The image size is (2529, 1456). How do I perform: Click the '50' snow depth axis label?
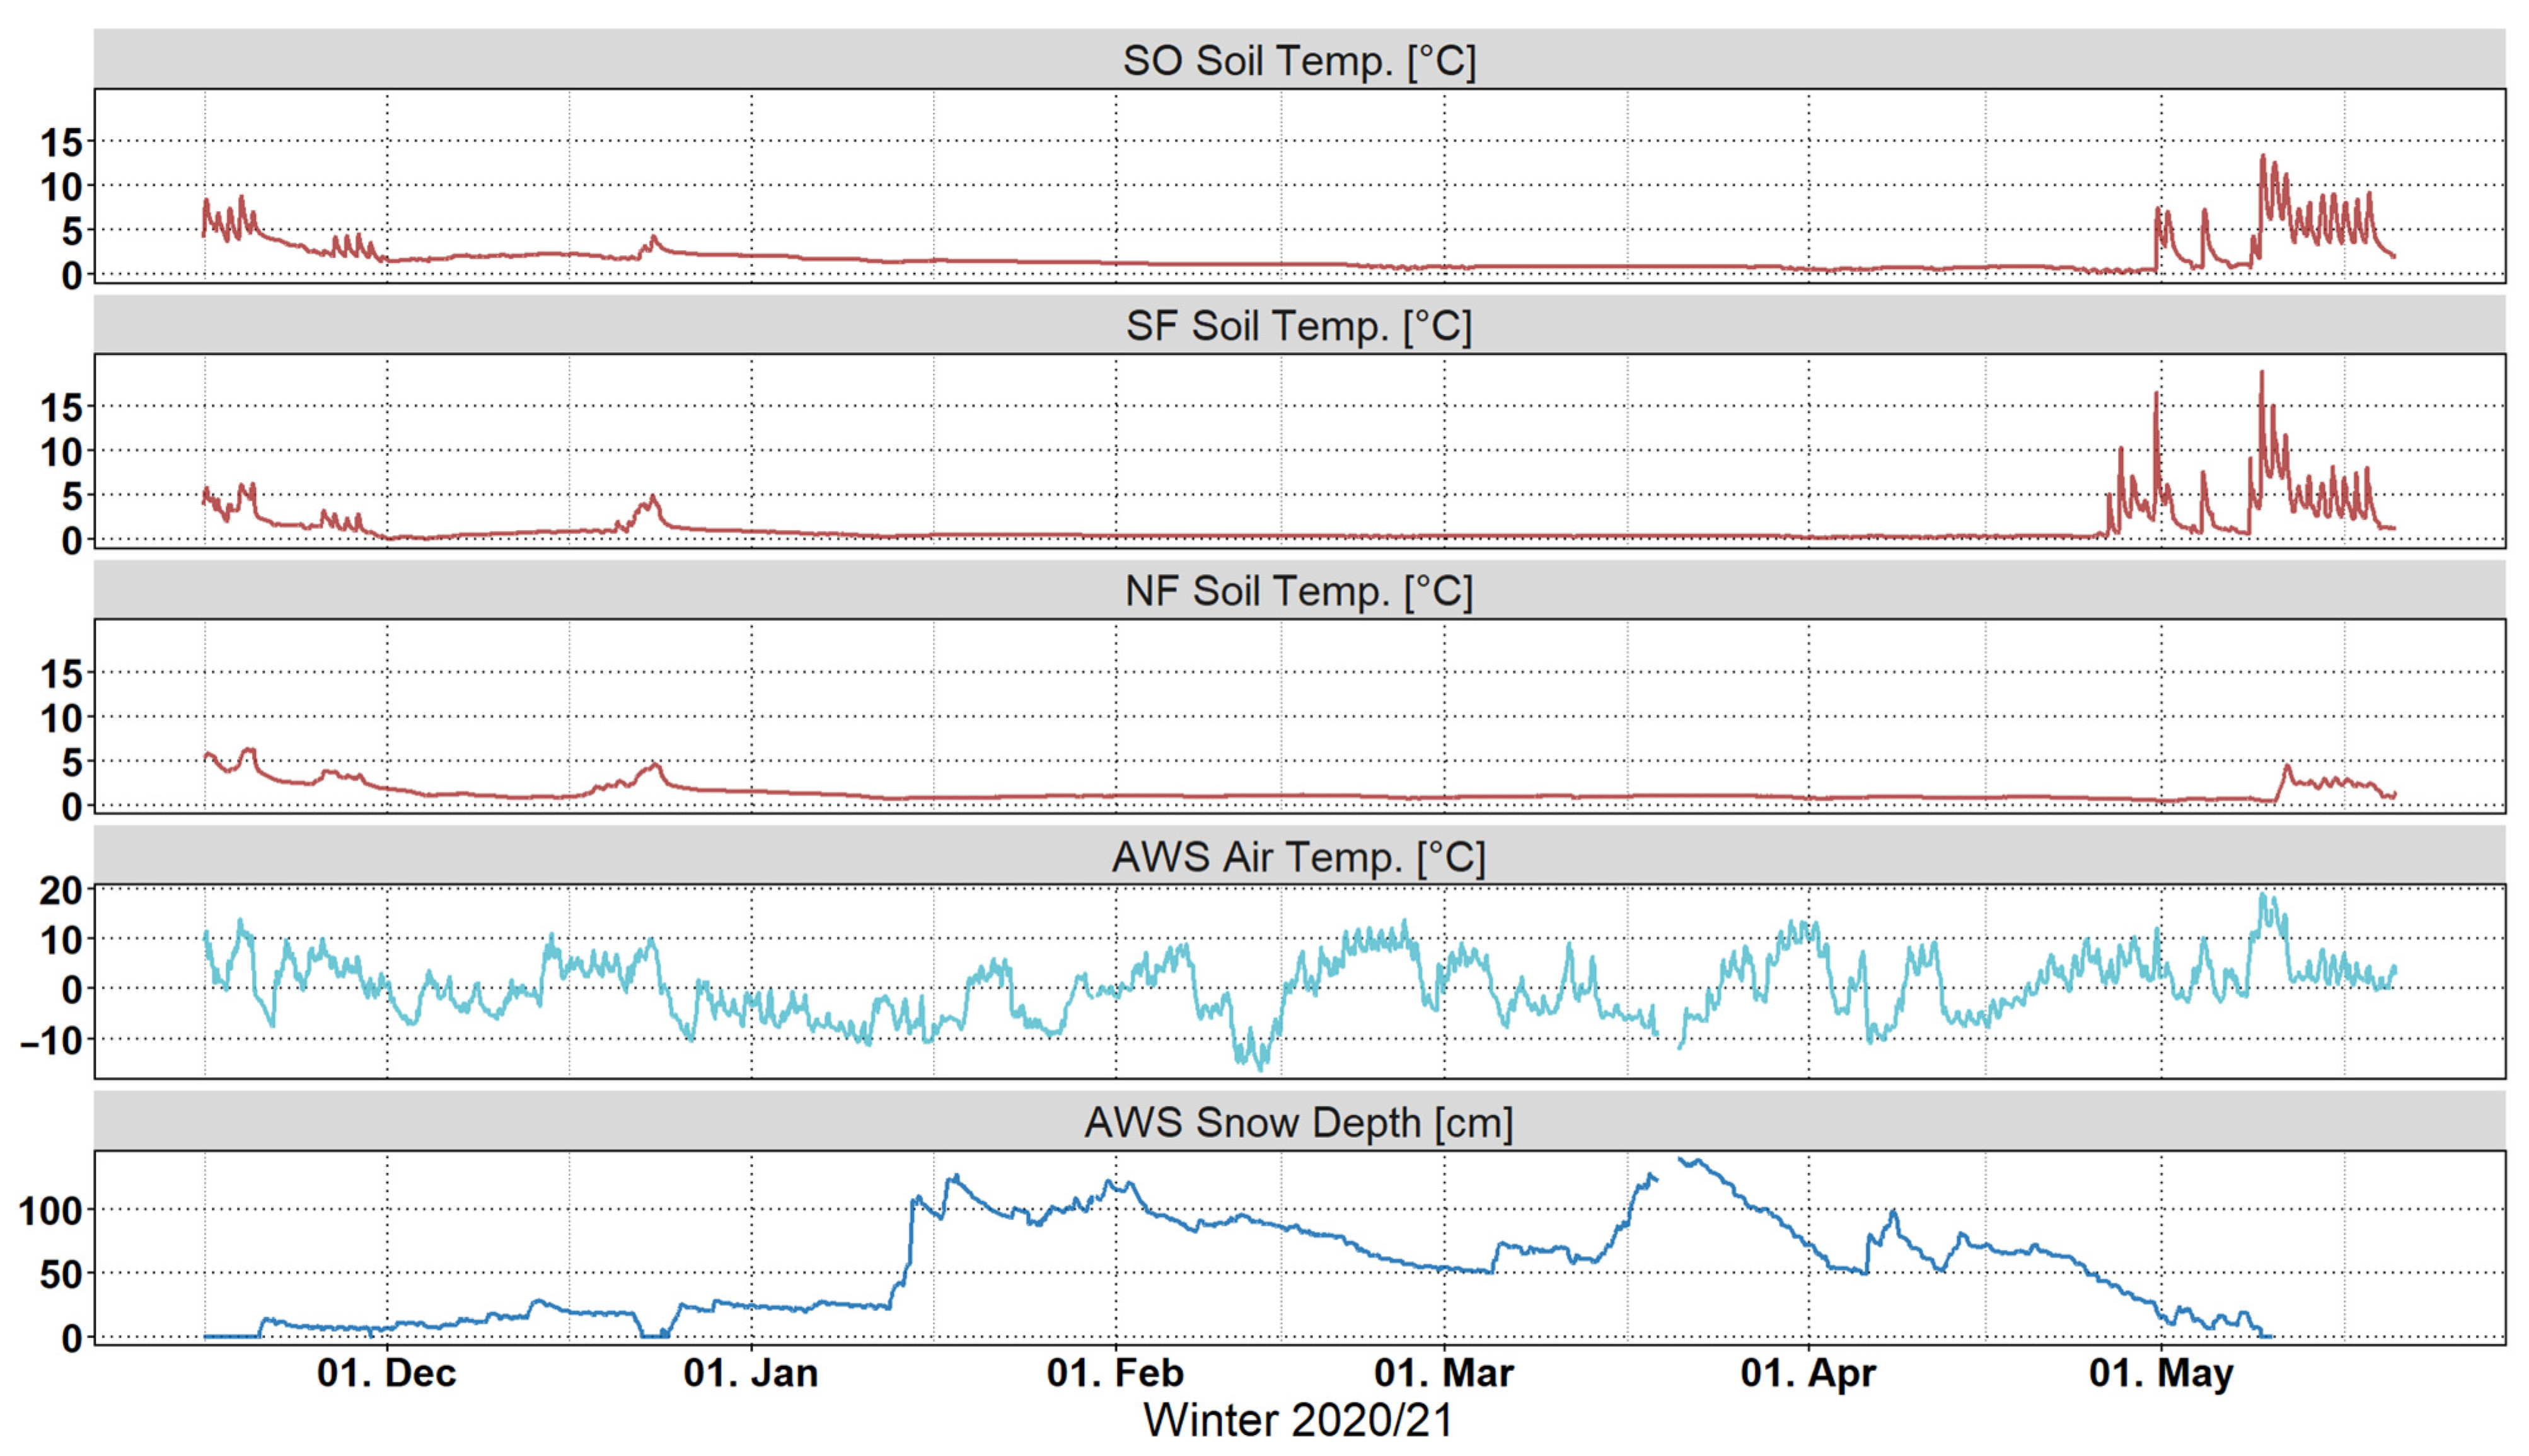[61, 1275]
